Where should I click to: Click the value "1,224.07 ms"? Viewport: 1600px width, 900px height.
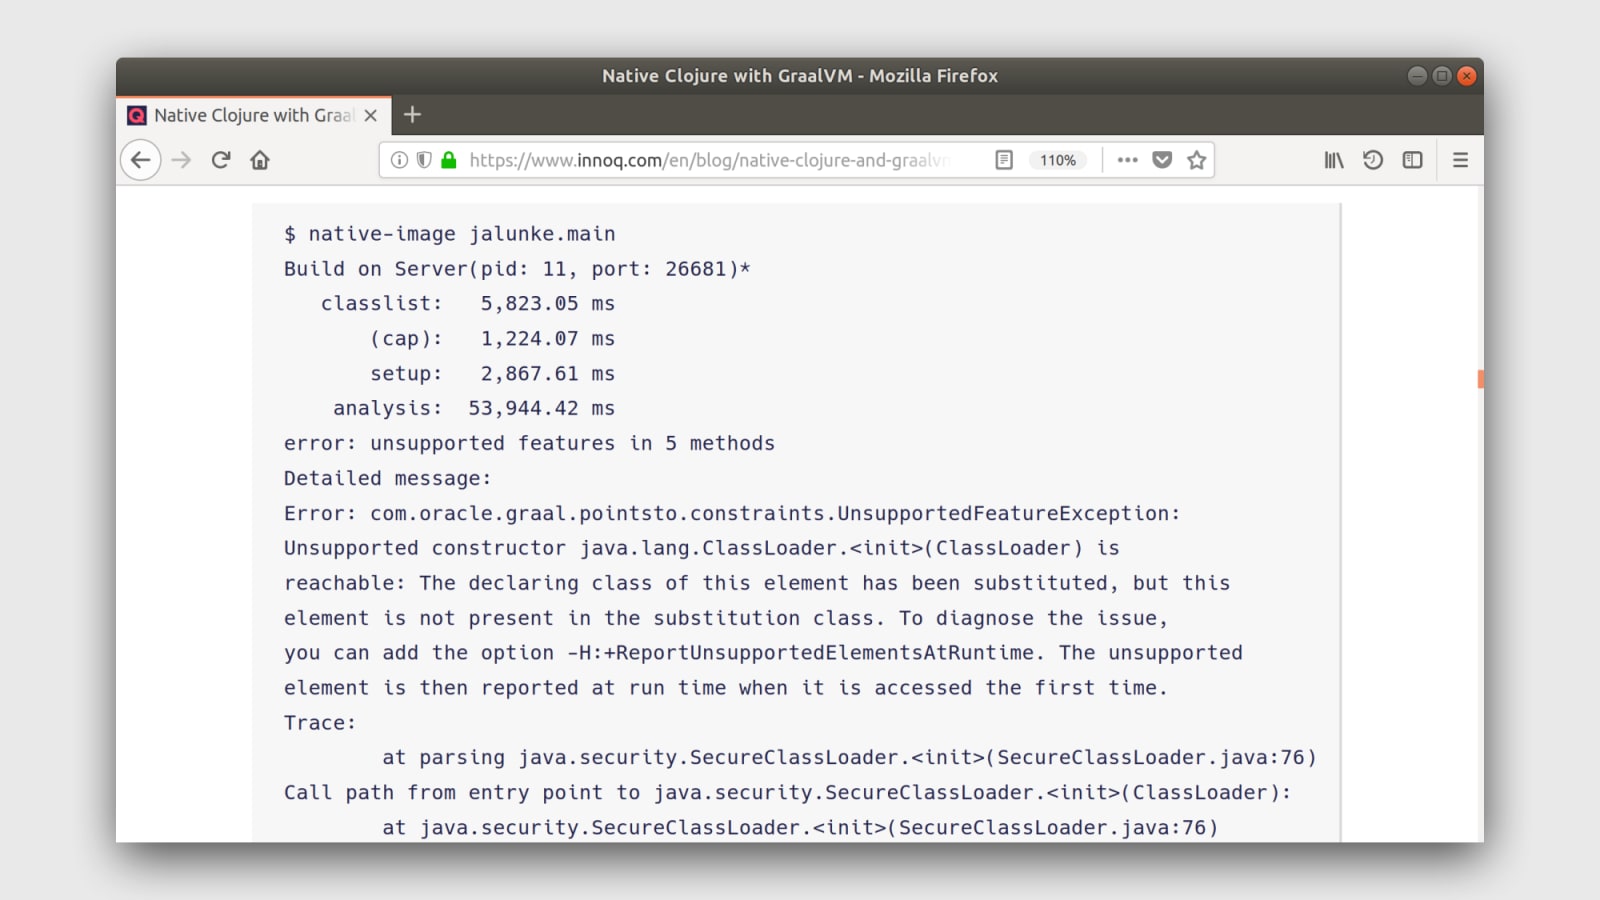pos(548,339)
